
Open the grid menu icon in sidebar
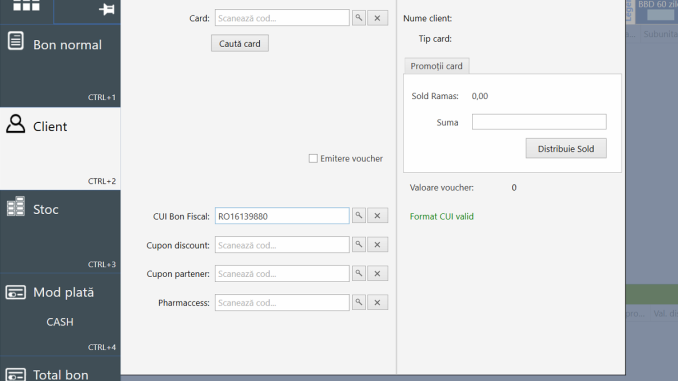(x=26, y=6)
